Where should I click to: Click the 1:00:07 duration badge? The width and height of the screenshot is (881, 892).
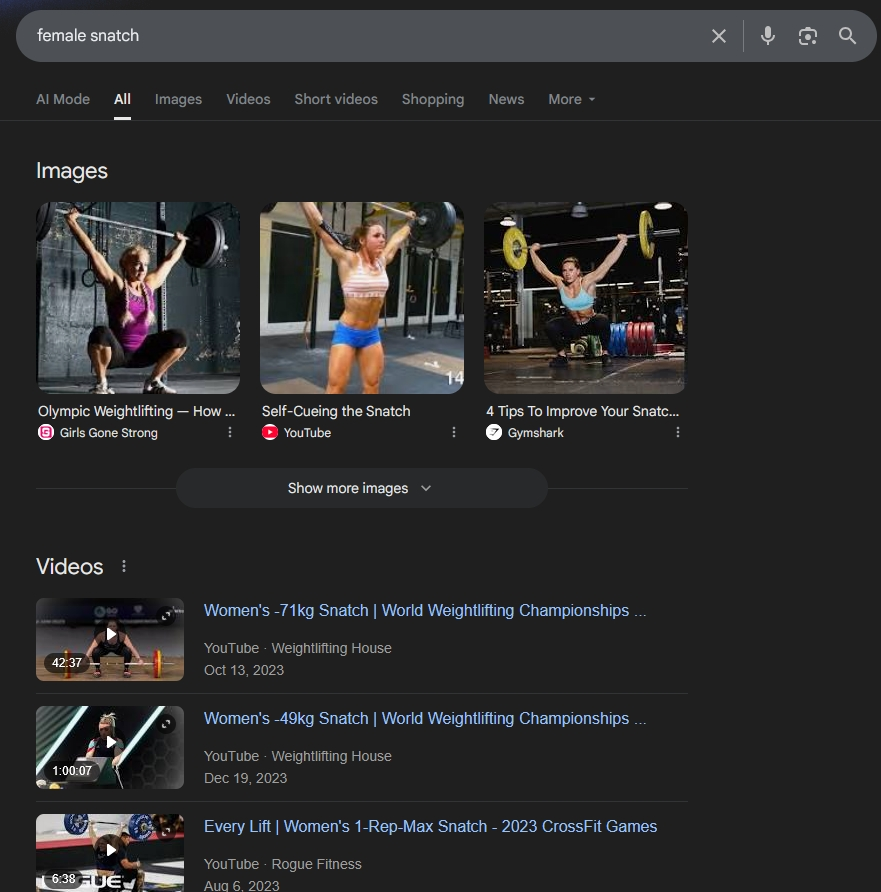[72, 771]
